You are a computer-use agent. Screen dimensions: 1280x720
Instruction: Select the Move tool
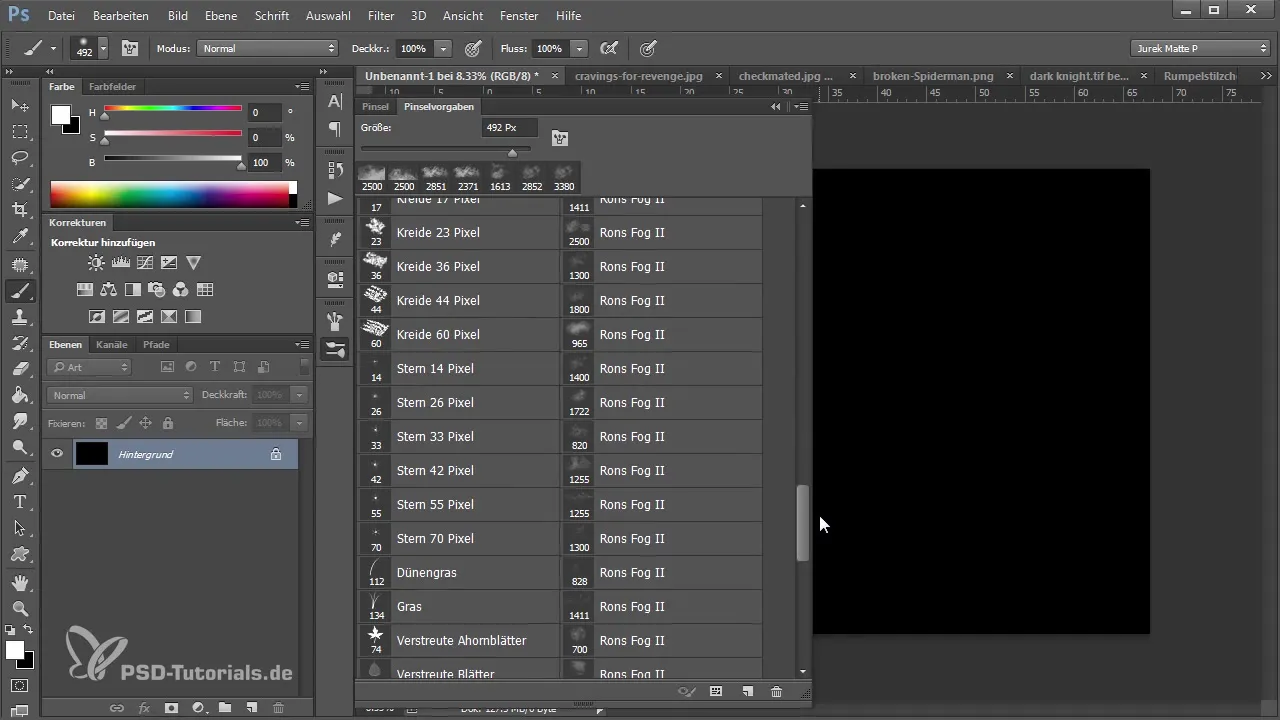(20, 105)
